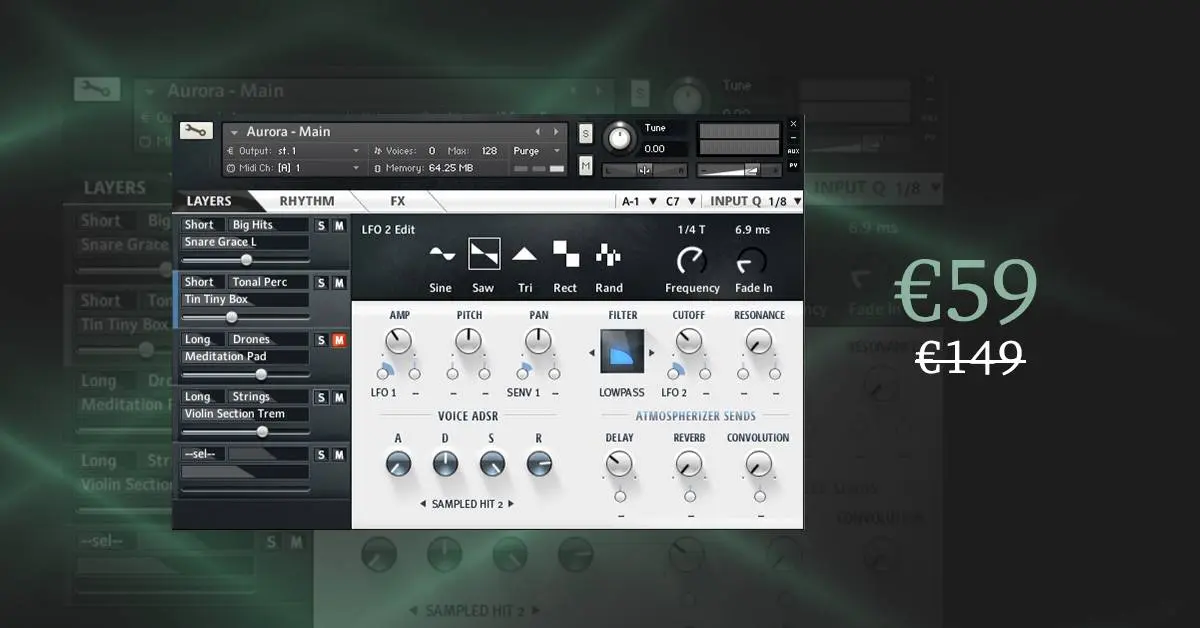Go to previous instrument with left arrow
This screenshot has height=628, width=1200.
[x=538, y=131]
